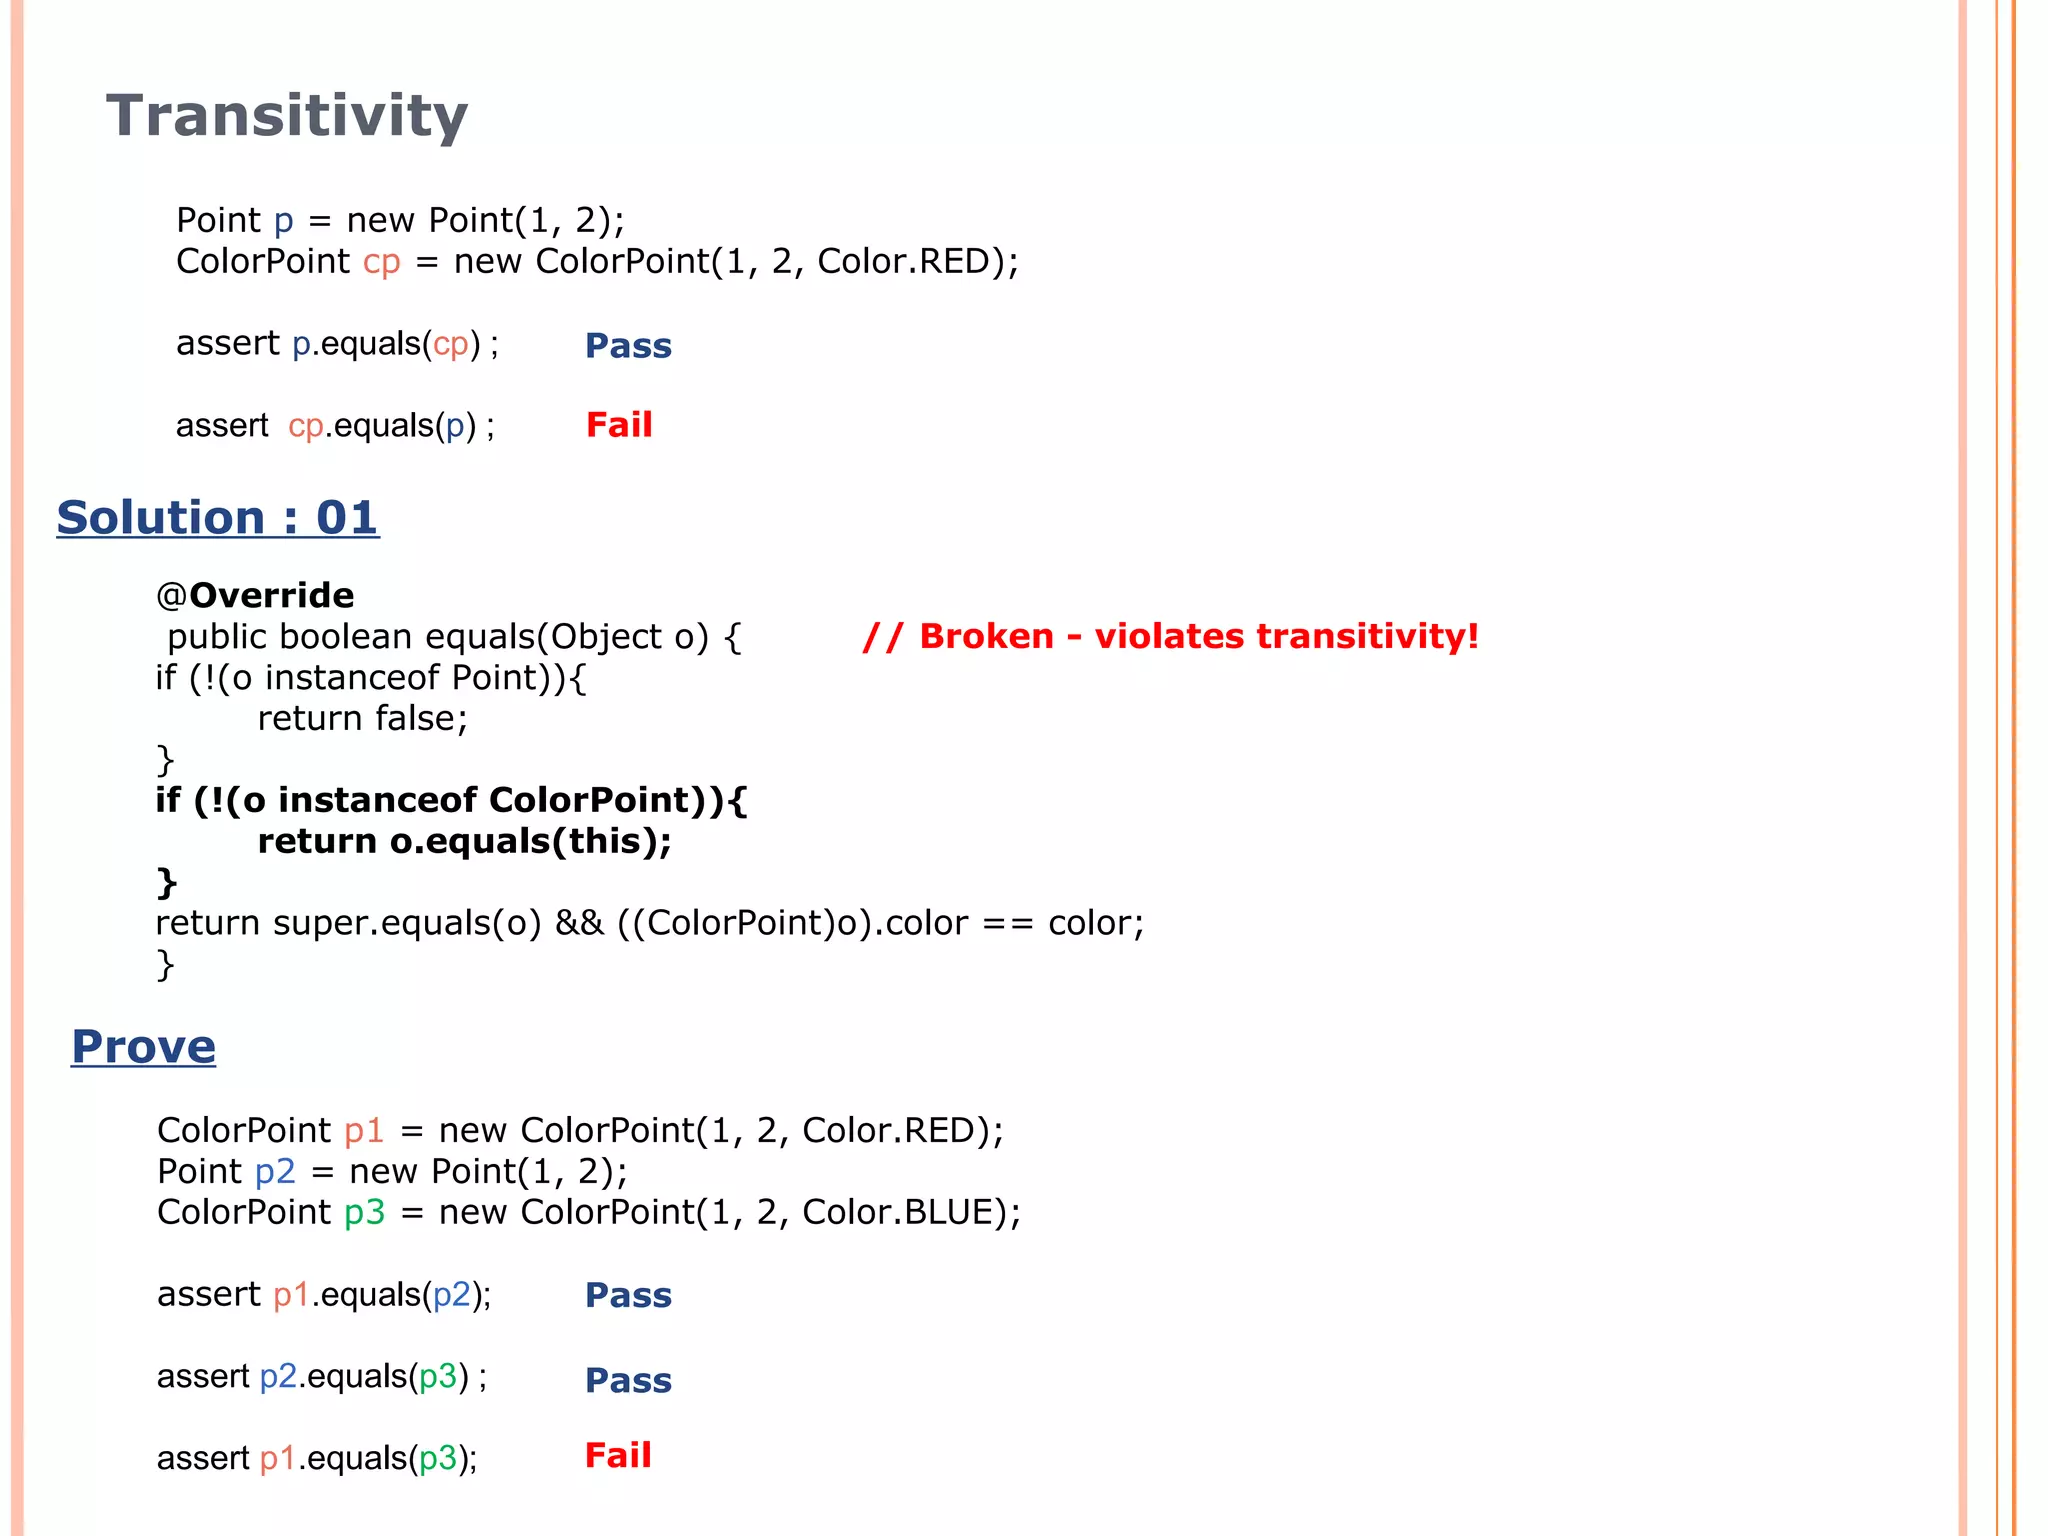Click the text 'assert p2.equals(p3) ;'

322,1377
